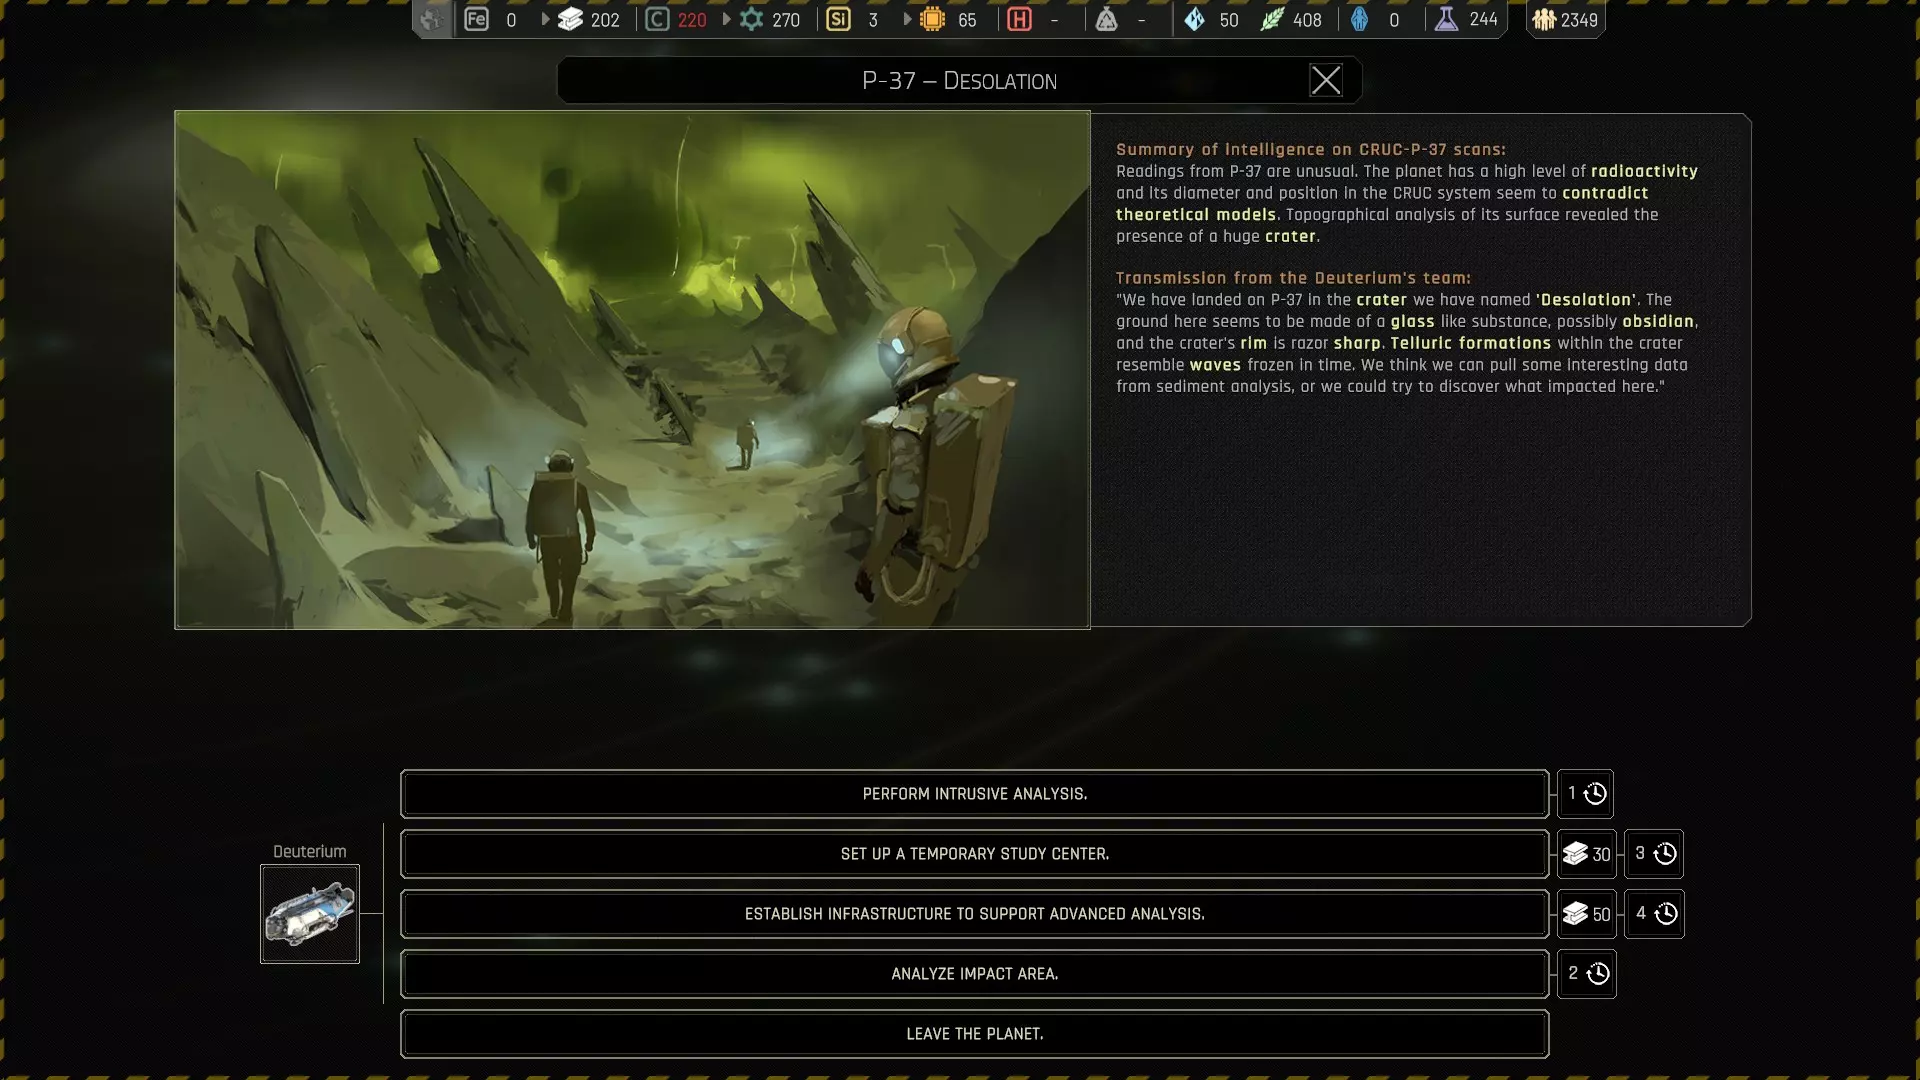Click the population crew icon
The width and height of the screenshot is (1920, 1080).
[1545, 19]
